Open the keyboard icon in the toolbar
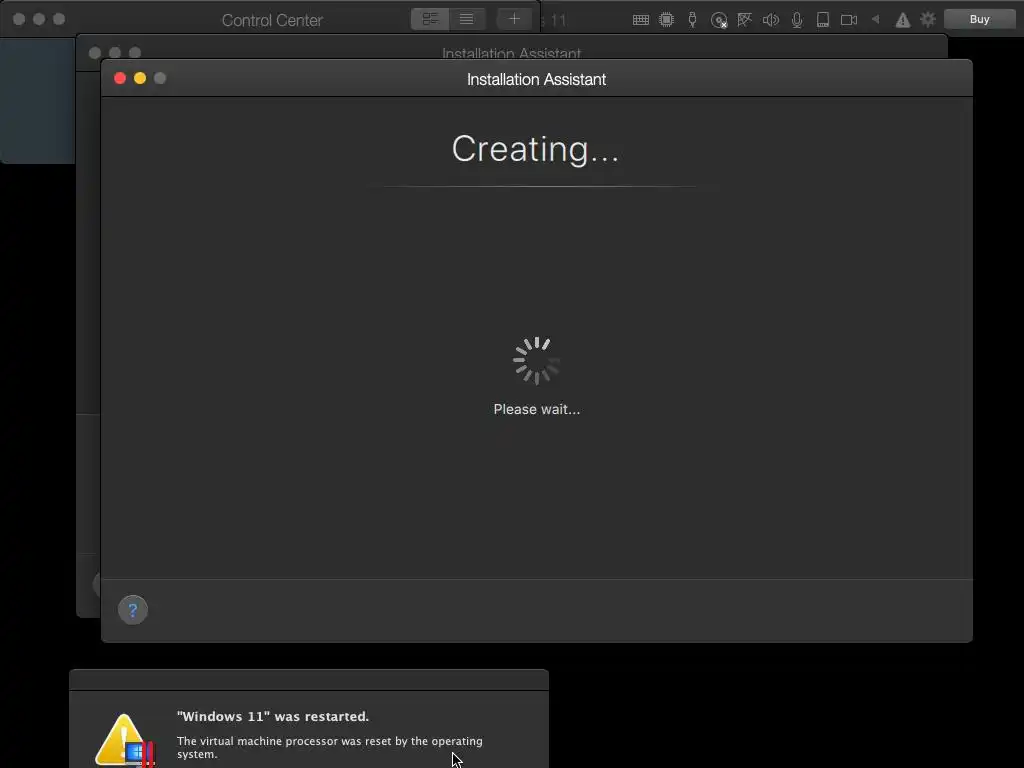The image size is (1024, 768). coord(641,20)
